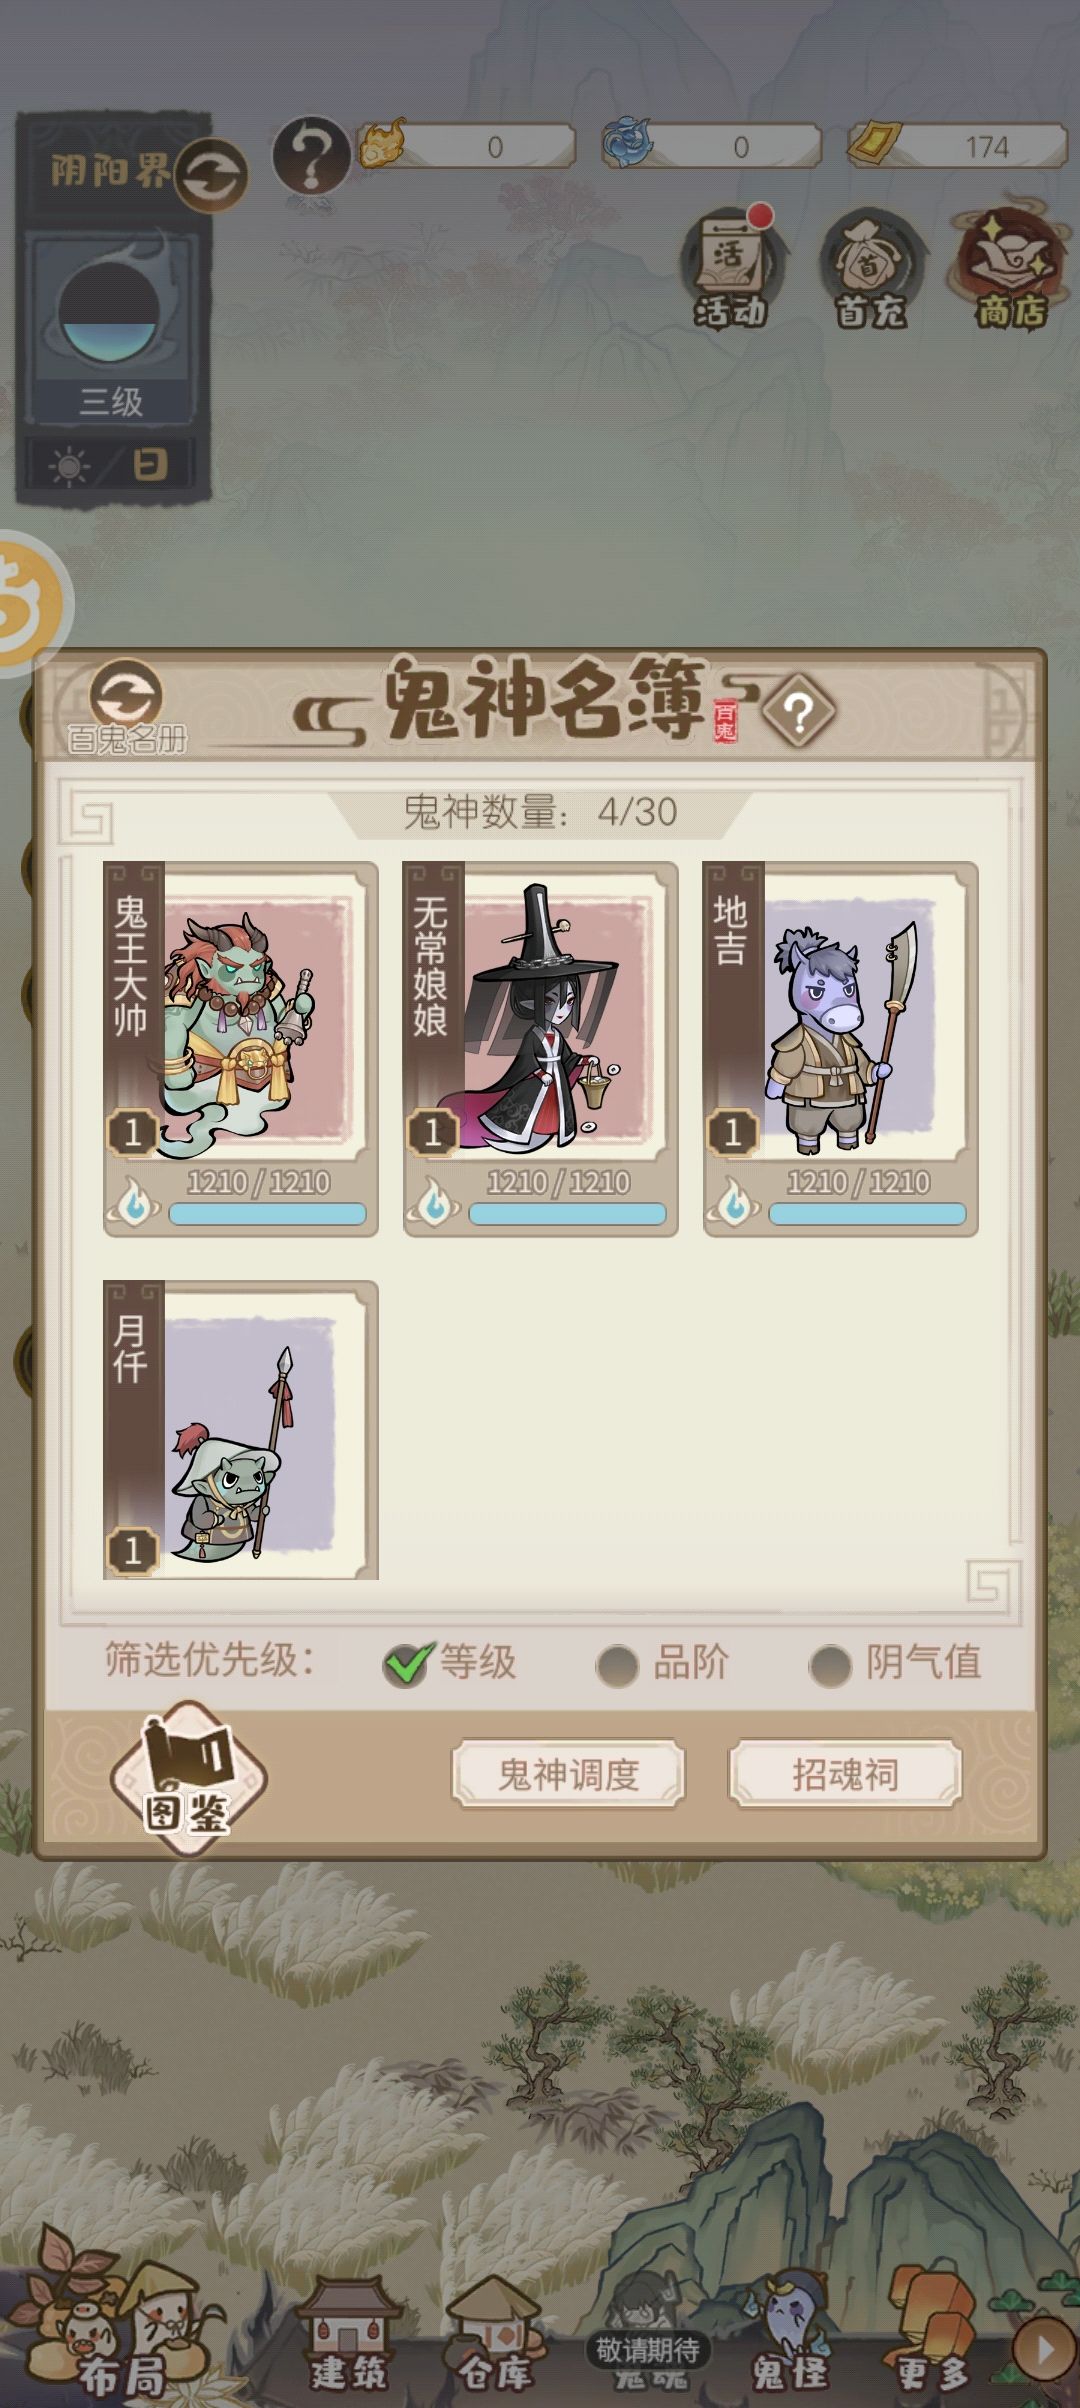
Task: Open the dark question mark help icon
Action: pyautogui.click(x=311, y=155)
